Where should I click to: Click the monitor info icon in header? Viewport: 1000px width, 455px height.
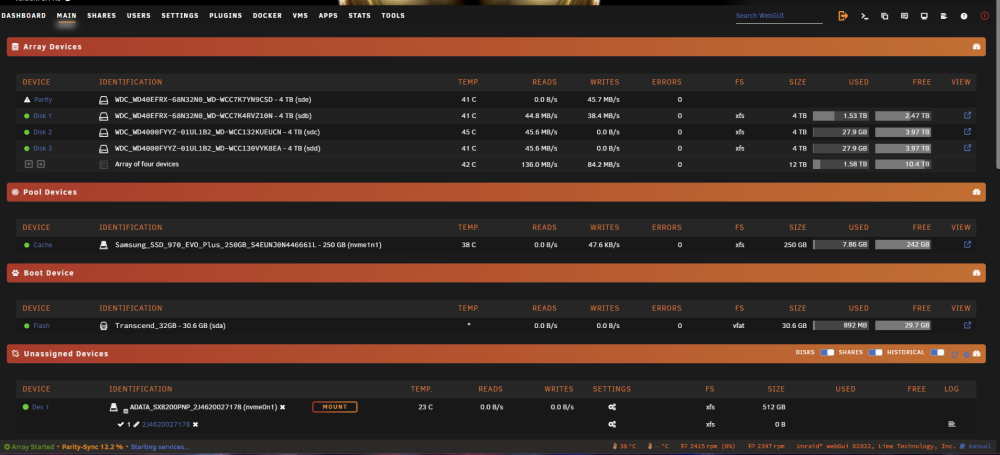pos(924,16)
